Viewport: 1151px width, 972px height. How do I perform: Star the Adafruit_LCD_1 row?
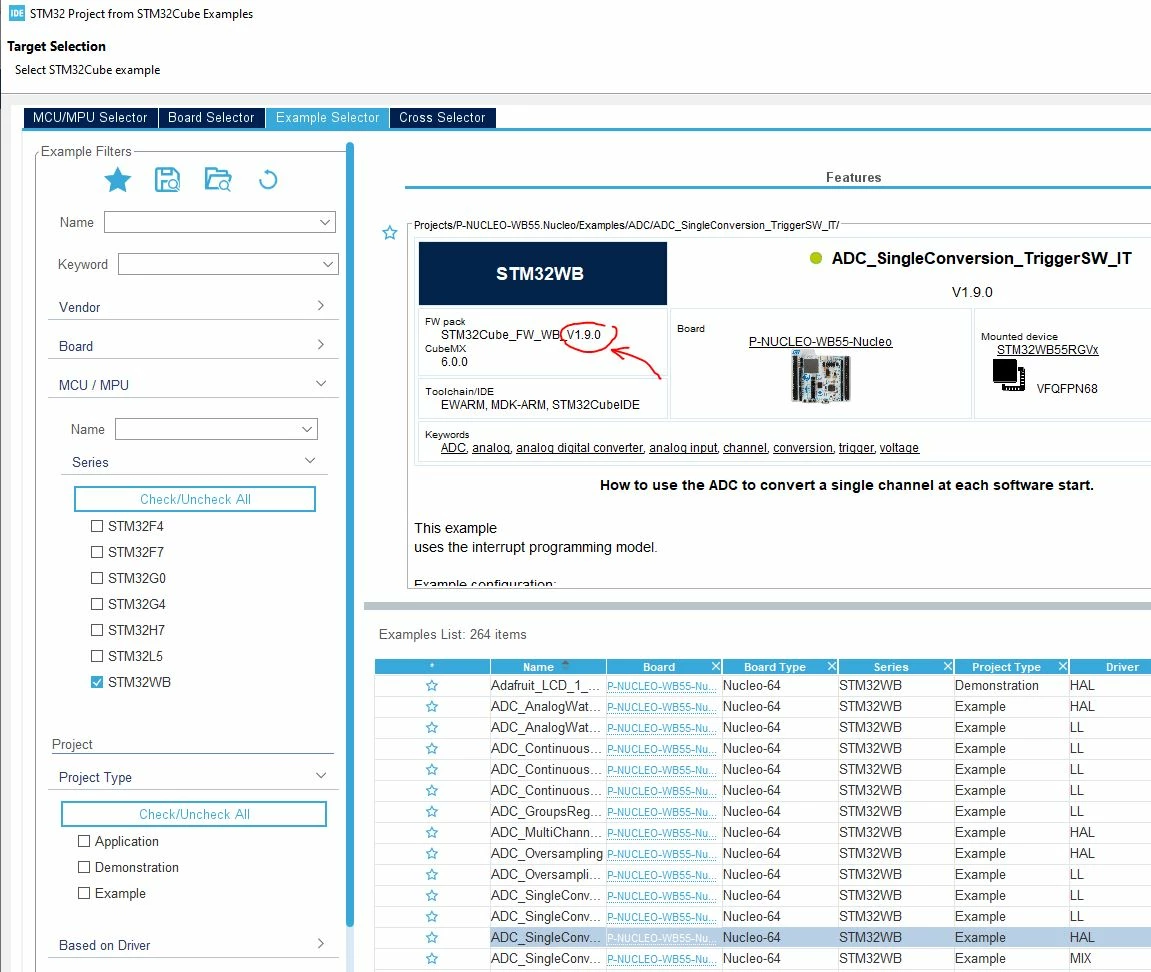pos(432,686)
